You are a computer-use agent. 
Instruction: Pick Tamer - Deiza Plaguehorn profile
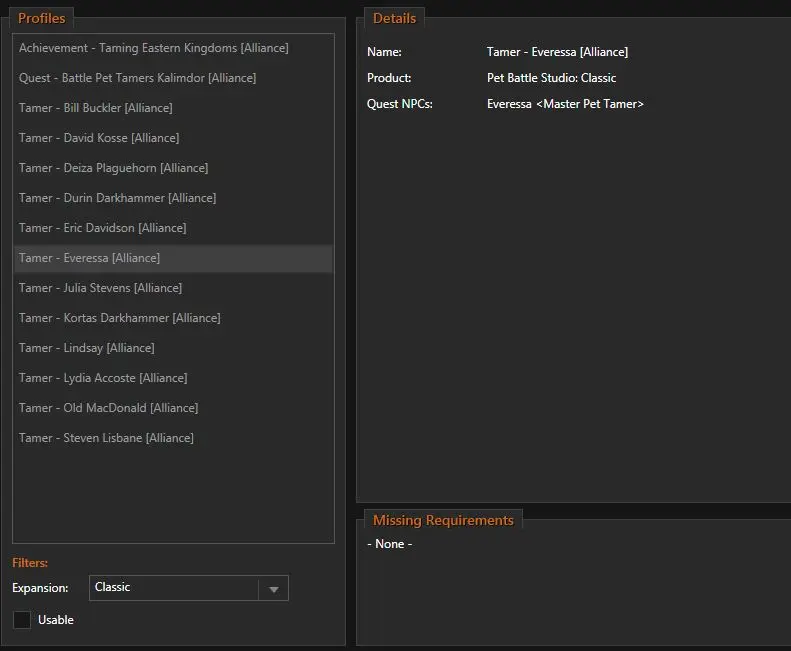point(173,168)
